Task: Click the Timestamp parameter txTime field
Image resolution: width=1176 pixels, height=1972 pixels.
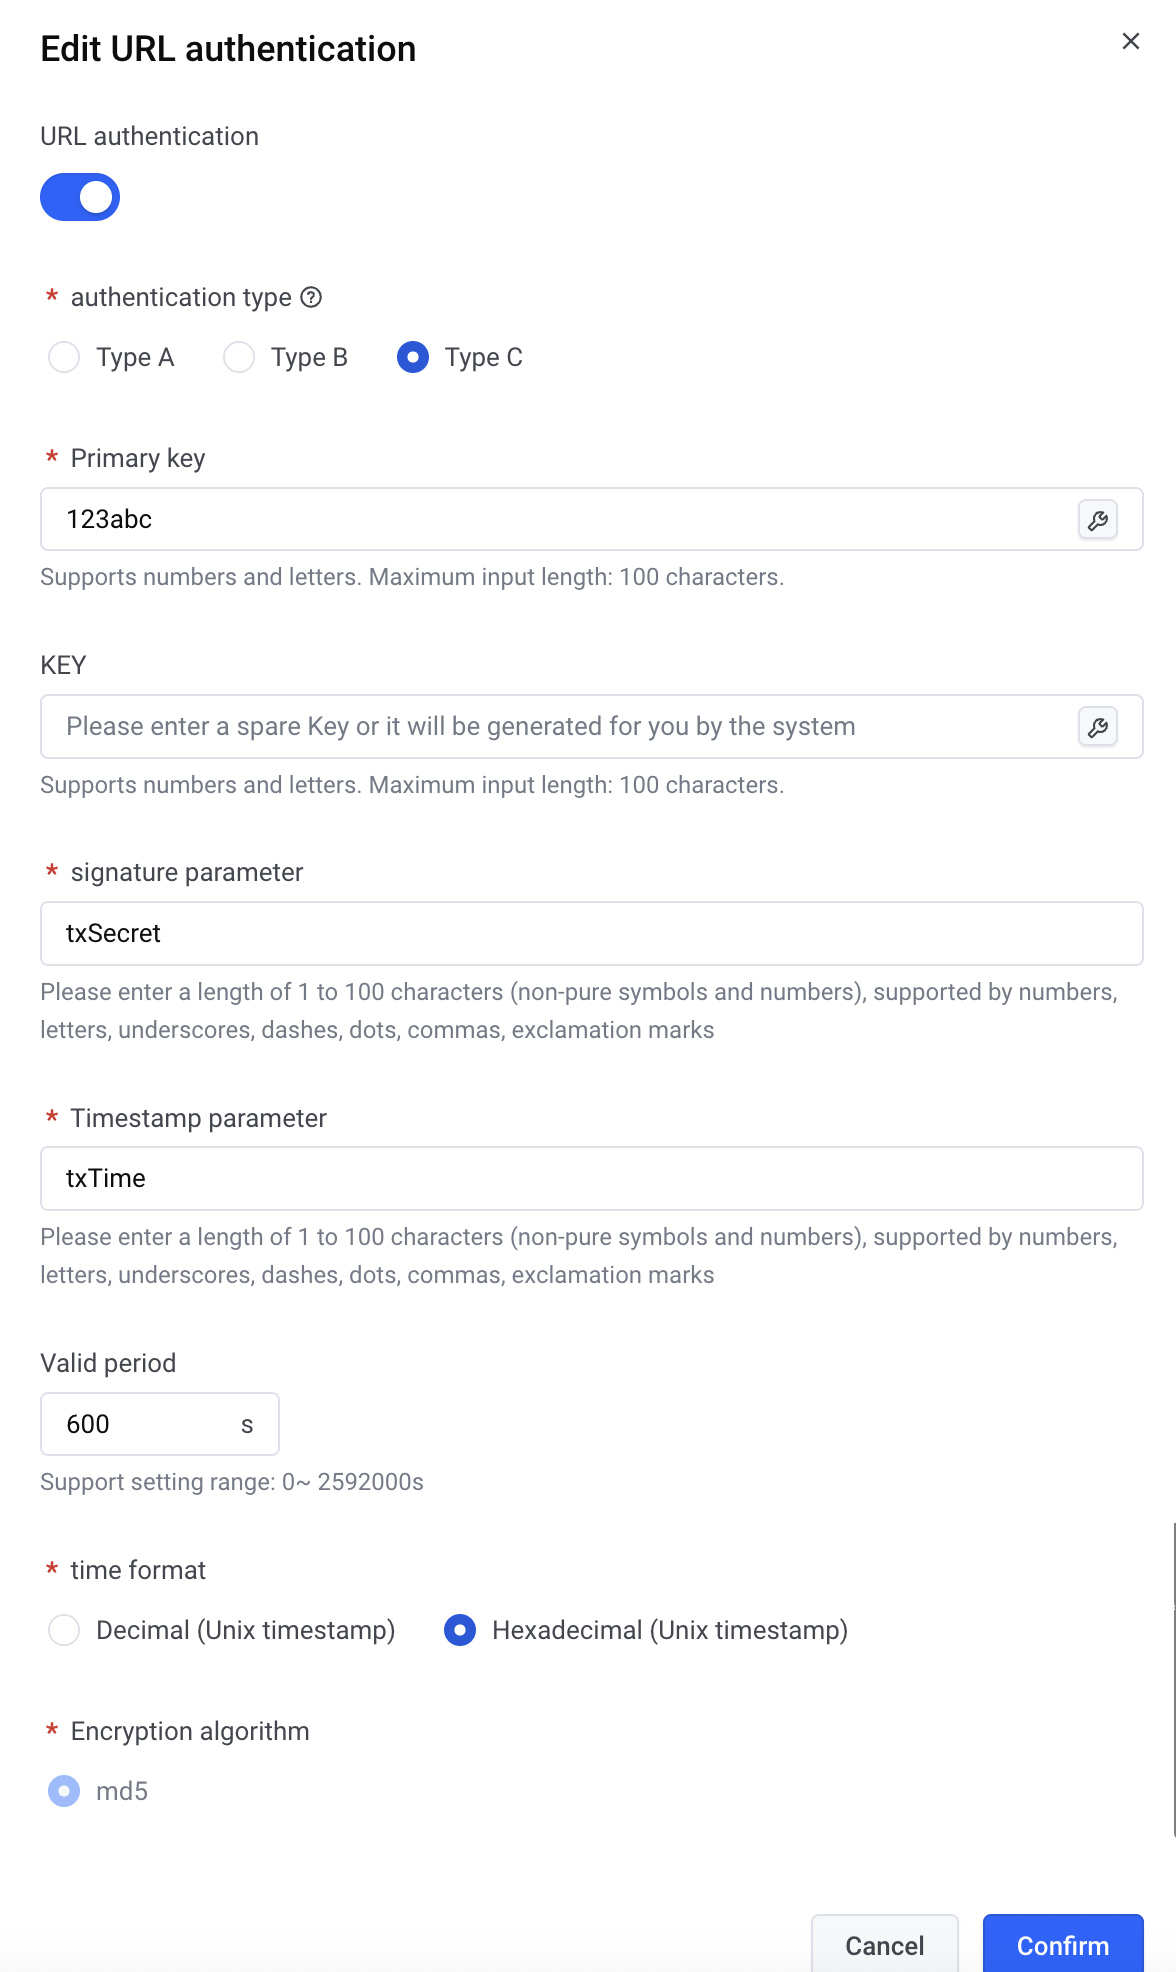Action: point(590,1178)
